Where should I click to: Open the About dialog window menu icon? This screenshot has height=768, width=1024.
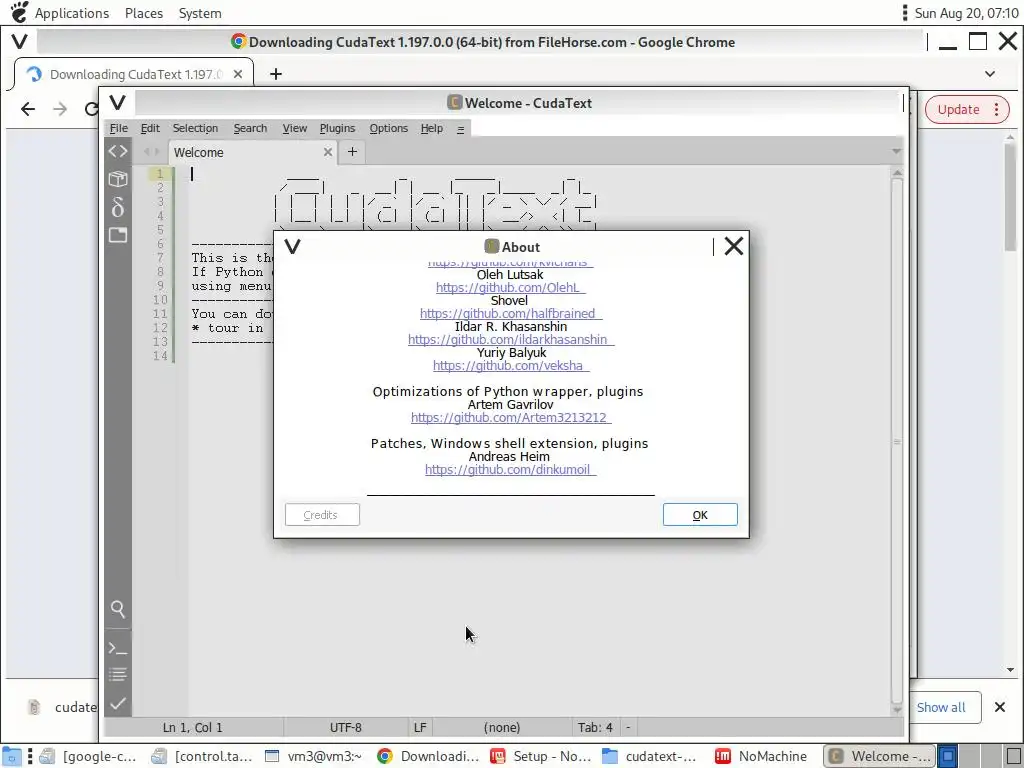click(x=293, y=246)
